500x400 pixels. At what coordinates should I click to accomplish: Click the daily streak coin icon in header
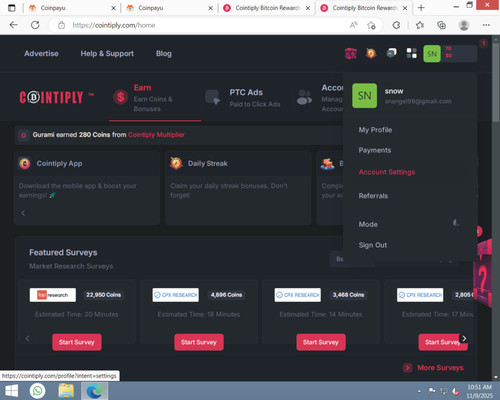coord(371,53)
